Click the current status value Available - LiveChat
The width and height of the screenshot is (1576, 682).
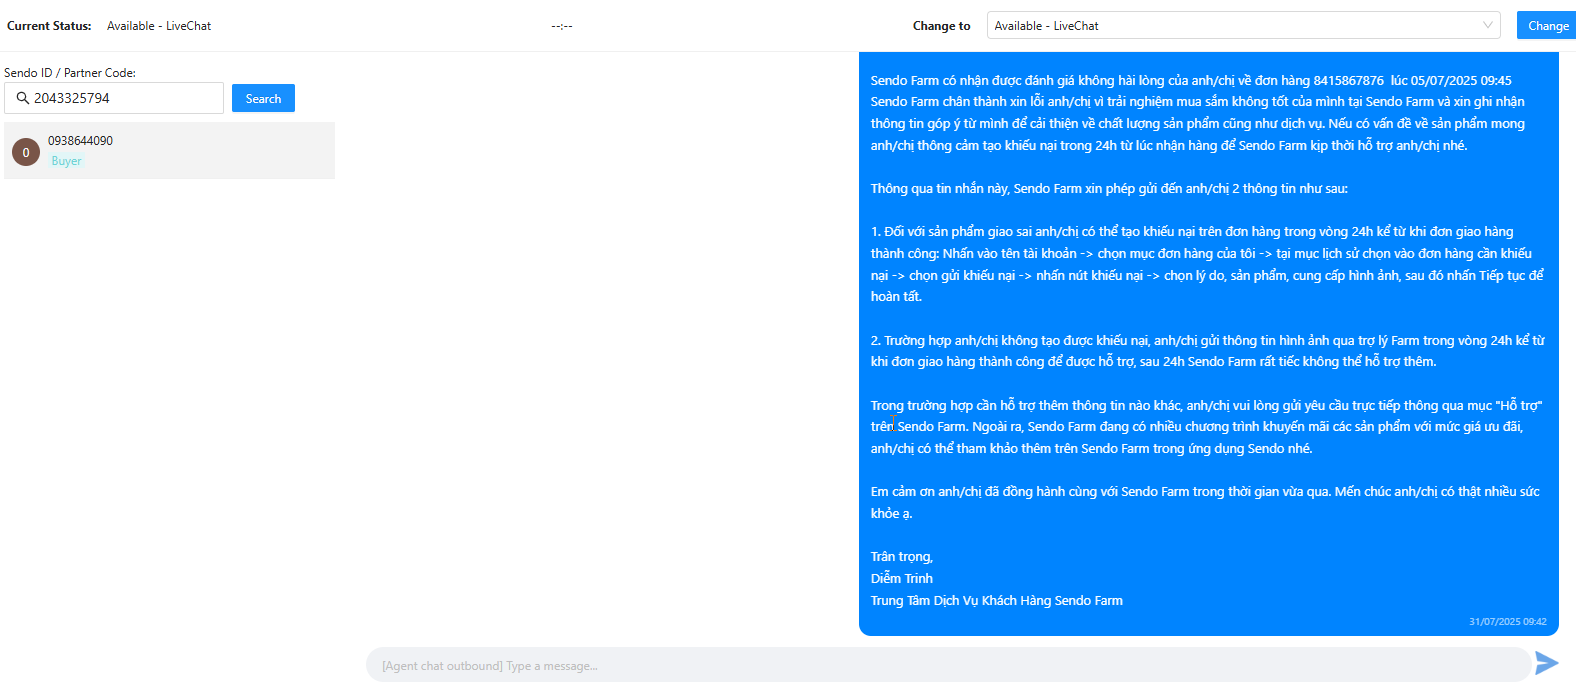click(x=159, y=26)
